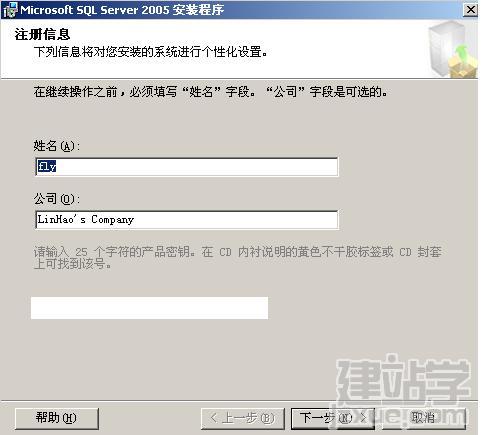The height and width of the screenshot is (435, 482).
Task: Click the 姓名(A): label
Action: 57,146
